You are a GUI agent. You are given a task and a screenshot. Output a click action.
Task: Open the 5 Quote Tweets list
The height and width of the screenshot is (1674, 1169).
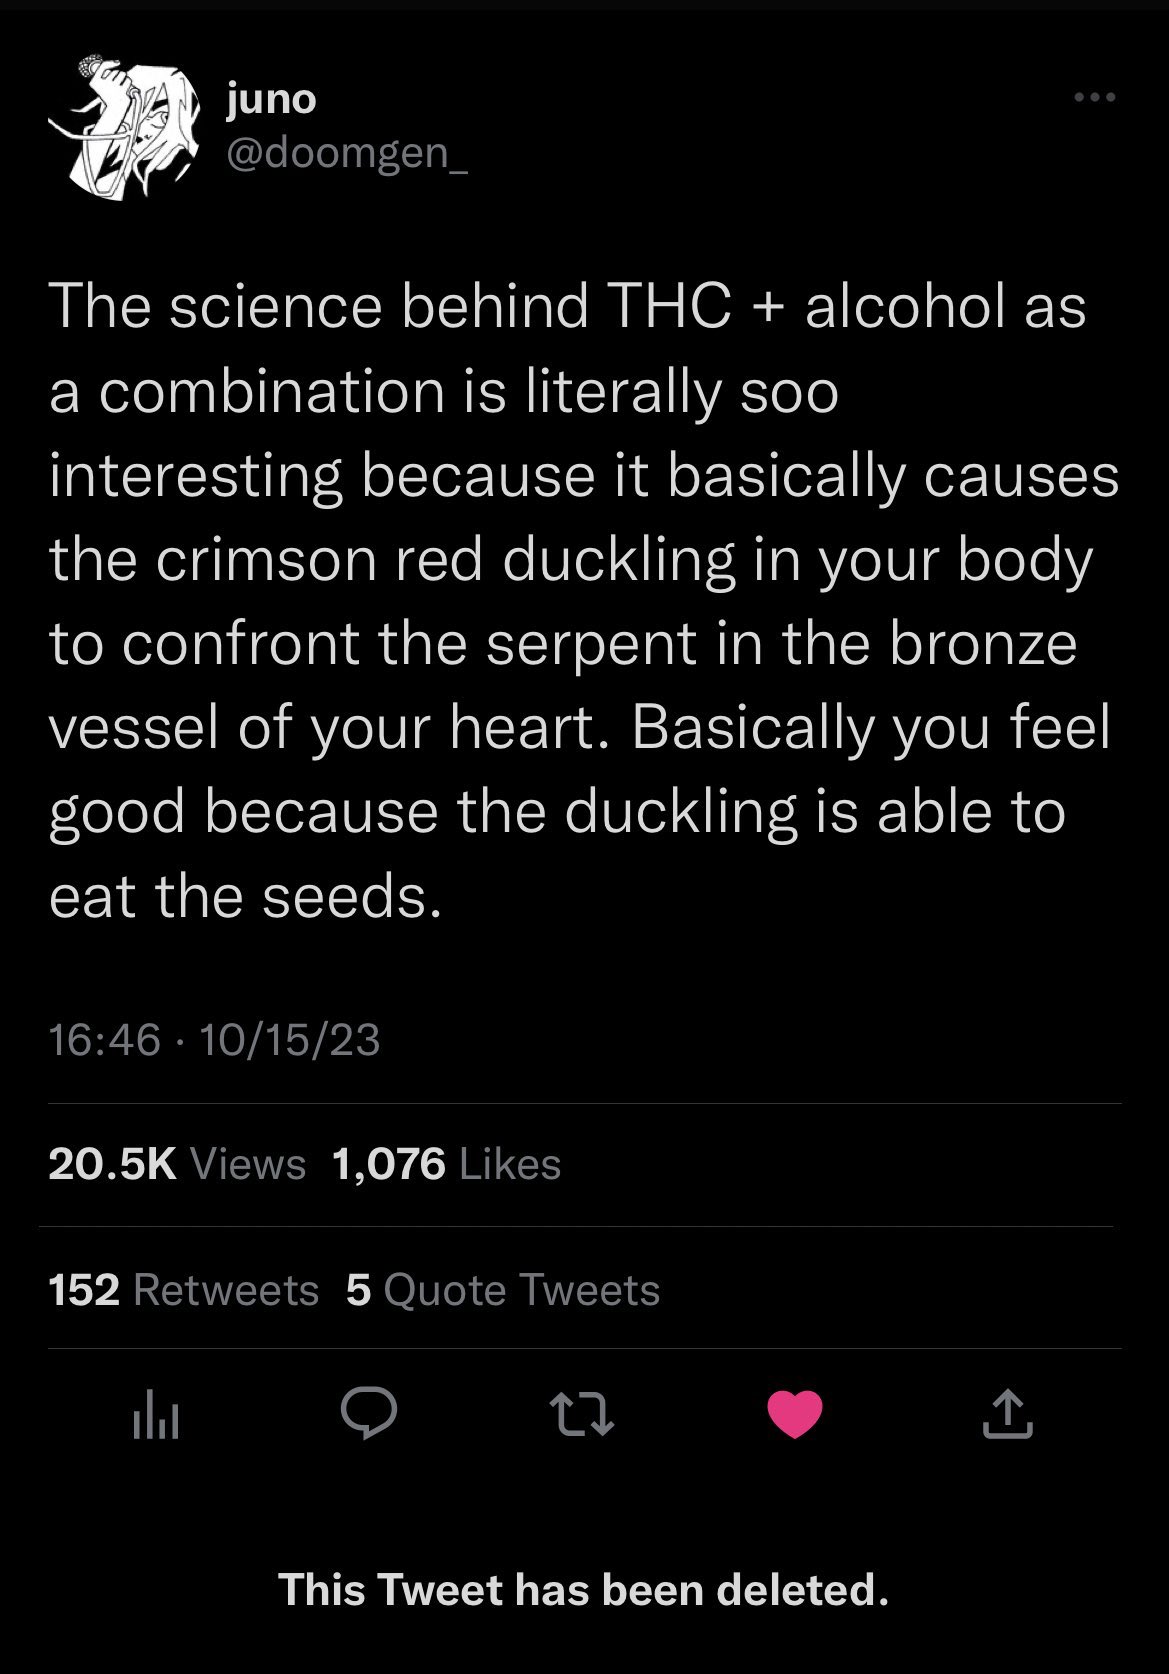[x=503, y=1290]
